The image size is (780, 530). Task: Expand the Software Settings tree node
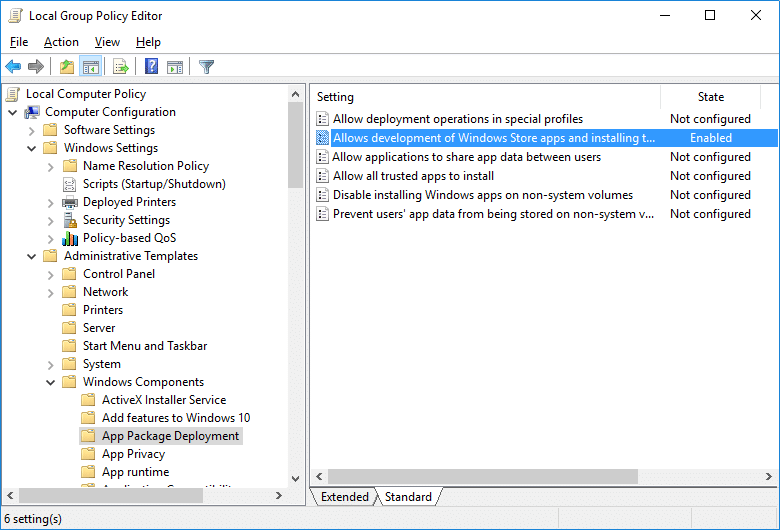[x=31, y=130]
